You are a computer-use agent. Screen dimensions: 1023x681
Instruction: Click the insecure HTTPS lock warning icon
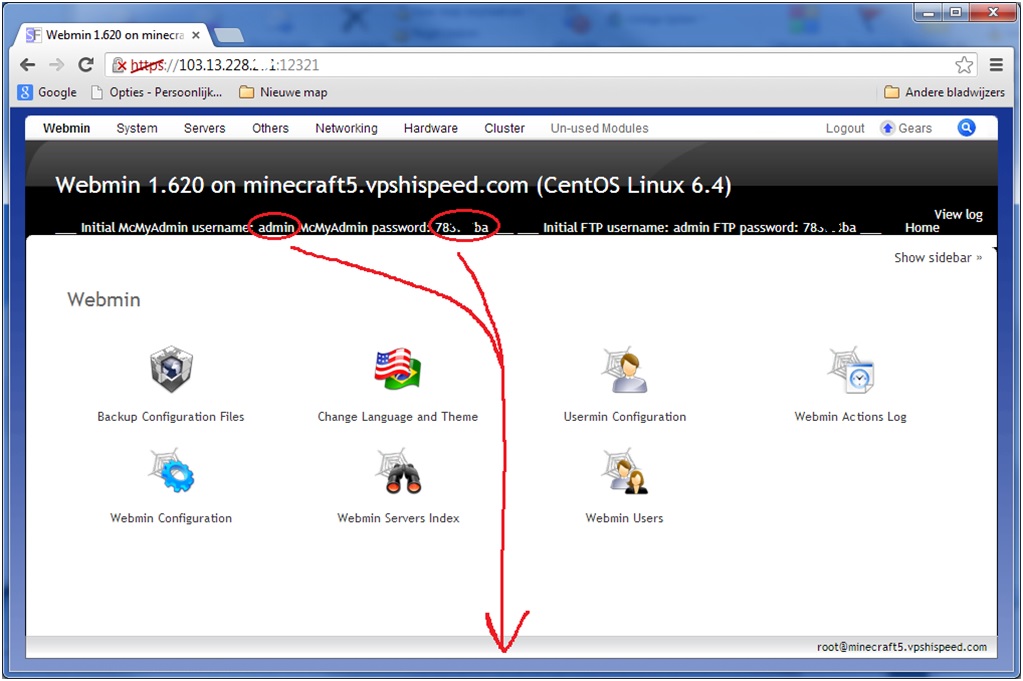[x=119, y=65]
